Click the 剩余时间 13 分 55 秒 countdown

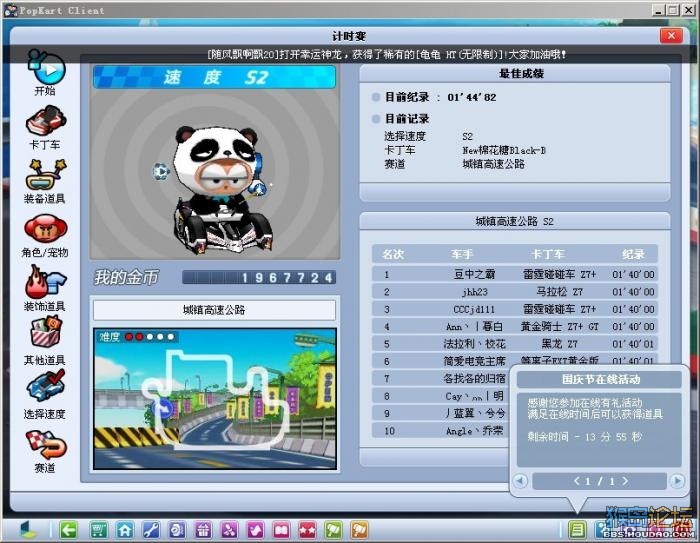coord(584,437)
